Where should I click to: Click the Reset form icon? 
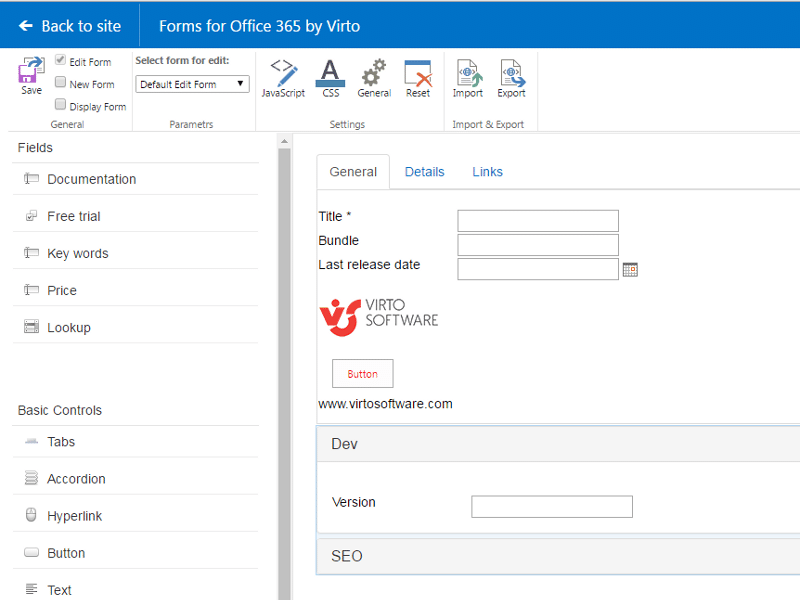point(418,73)
